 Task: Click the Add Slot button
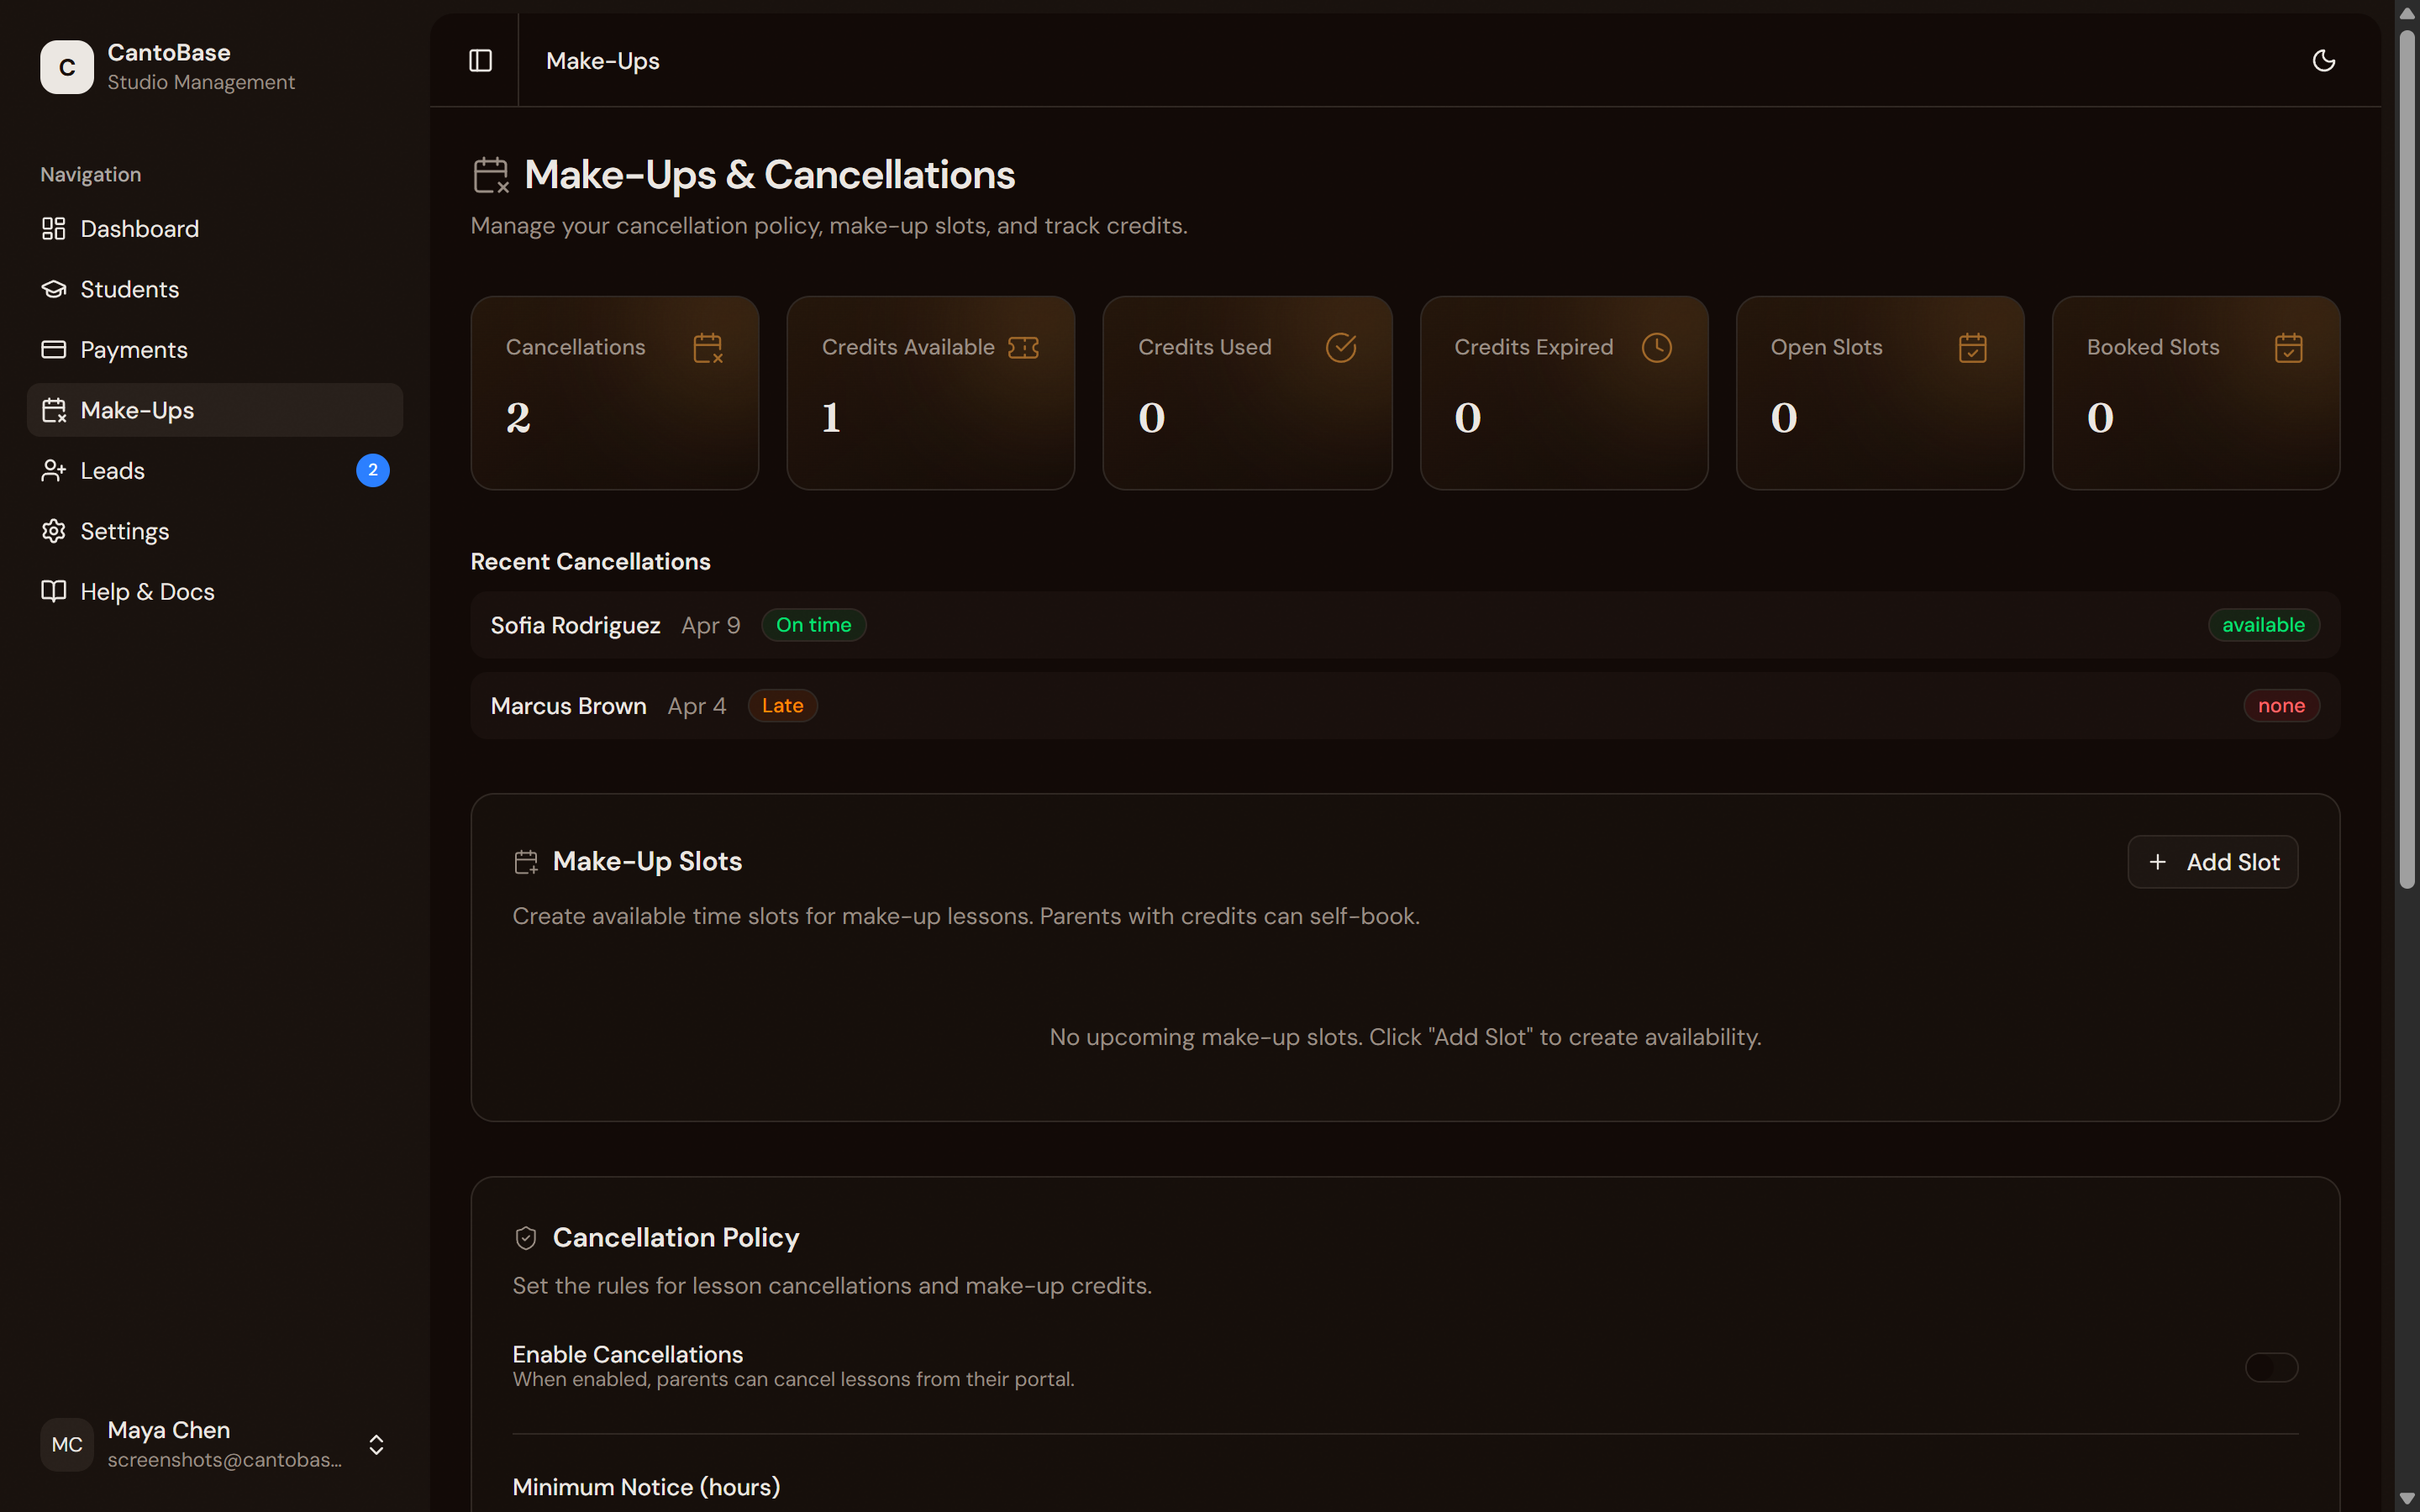pos(2213,862)
